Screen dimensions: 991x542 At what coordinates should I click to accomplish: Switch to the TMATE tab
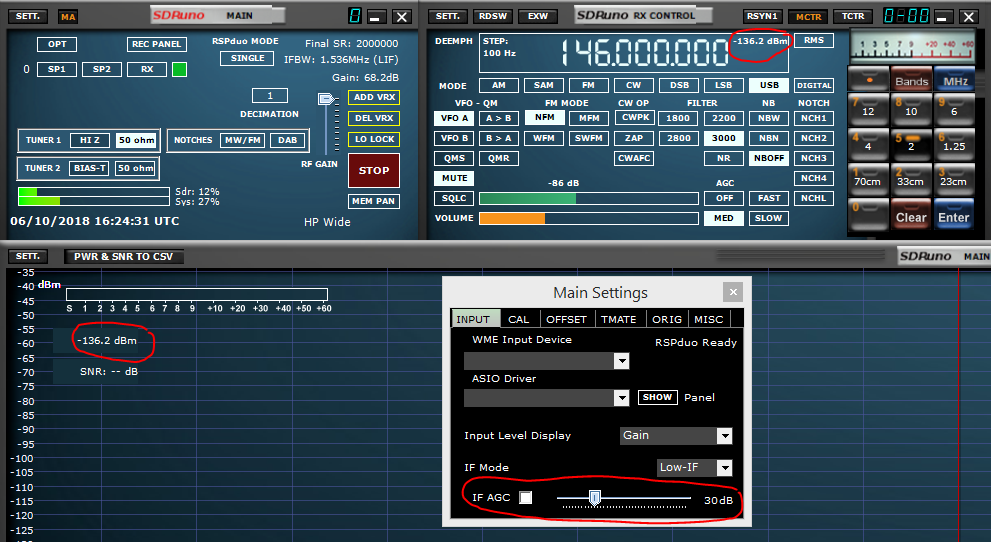[618, 319]
